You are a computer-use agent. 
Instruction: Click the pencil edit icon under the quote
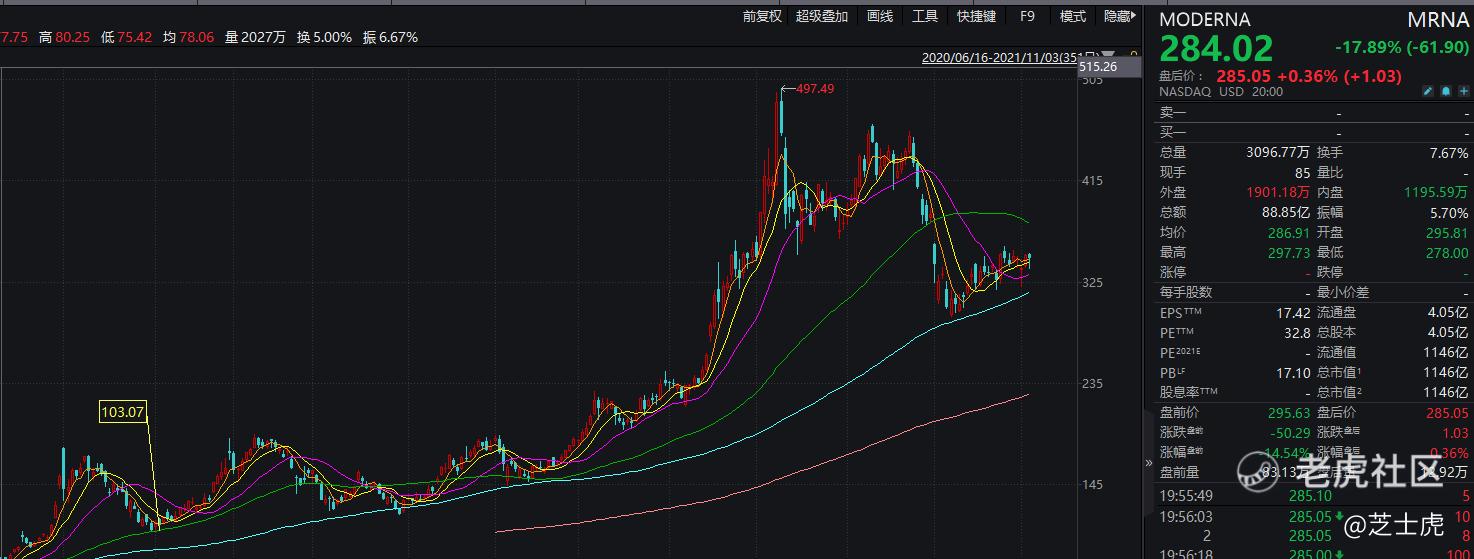click(1428, 91)
